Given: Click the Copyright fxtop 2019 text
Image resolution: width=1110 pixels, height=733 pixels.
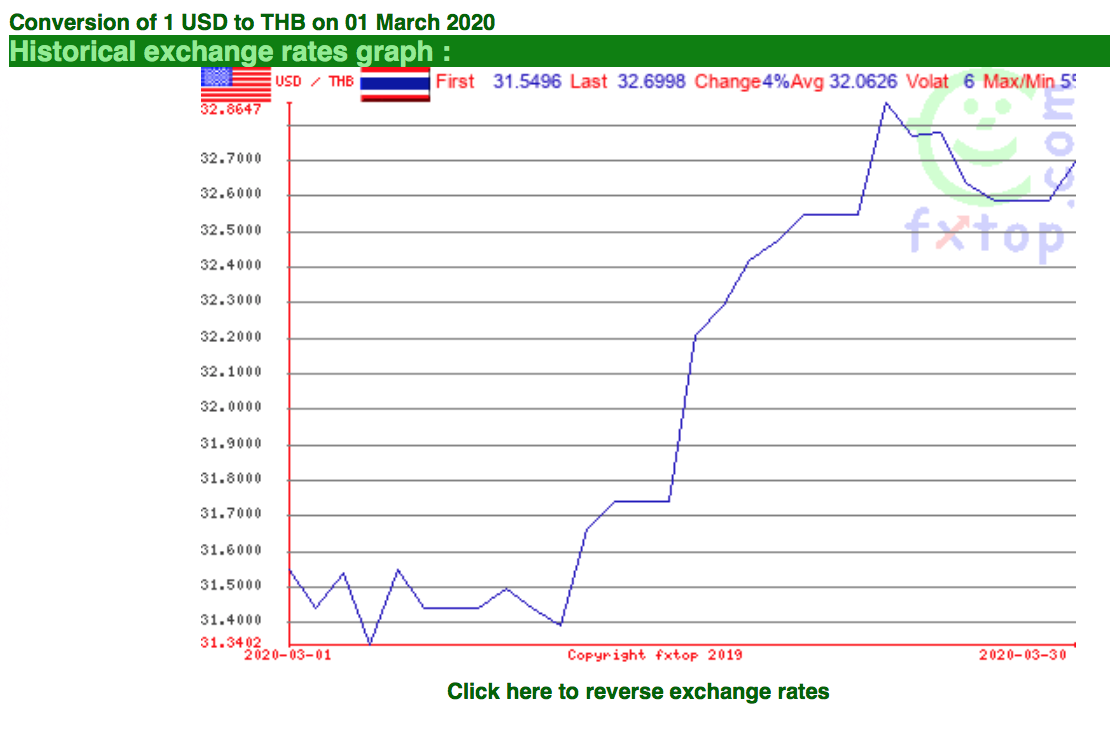Looking at the screenshot, I should [x=655, y=655].
